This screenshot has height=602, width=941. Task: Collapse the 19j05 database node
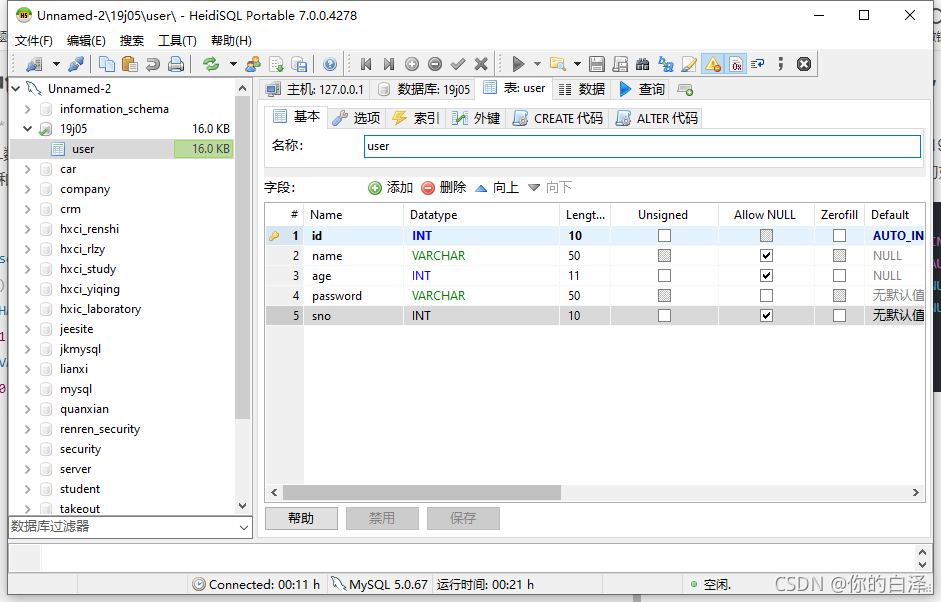(x=28, y=128)
